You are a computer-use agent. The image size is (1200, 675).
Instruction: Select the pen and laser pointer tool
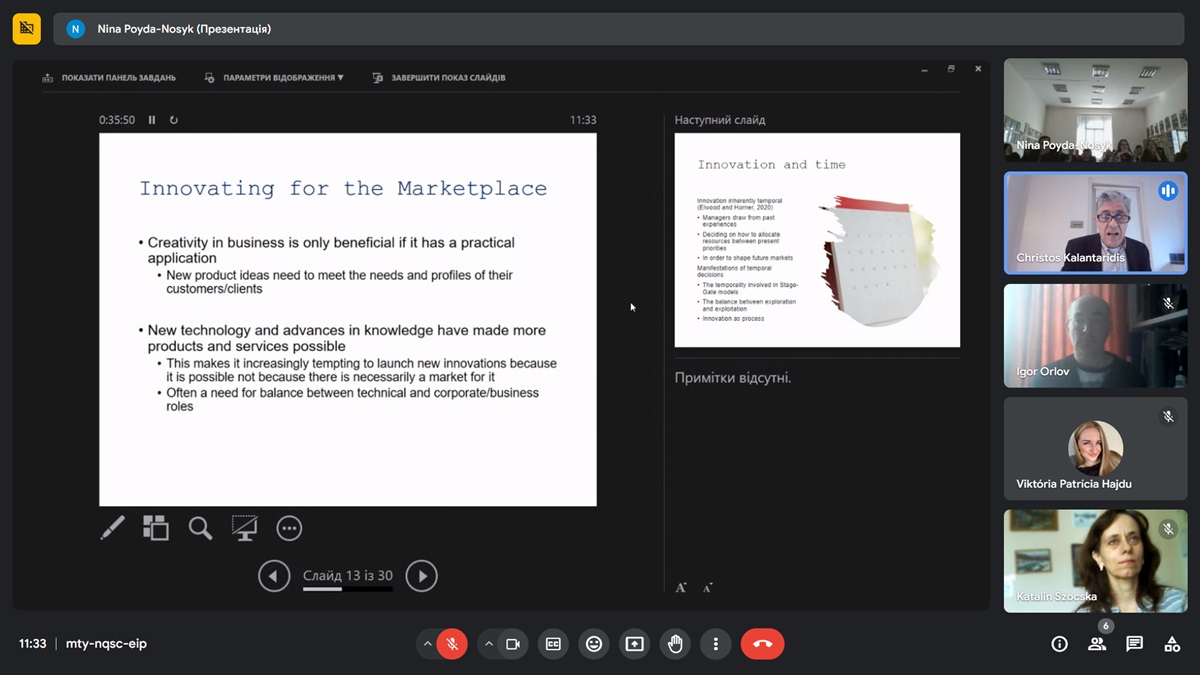pyautogui.click(x=113, y=528)
